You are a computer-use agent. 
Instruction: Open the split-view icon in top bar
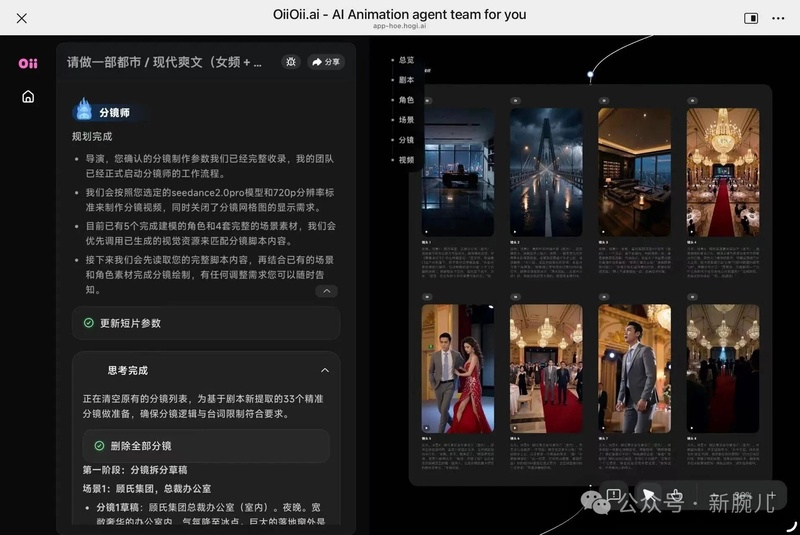pos(751,18)
